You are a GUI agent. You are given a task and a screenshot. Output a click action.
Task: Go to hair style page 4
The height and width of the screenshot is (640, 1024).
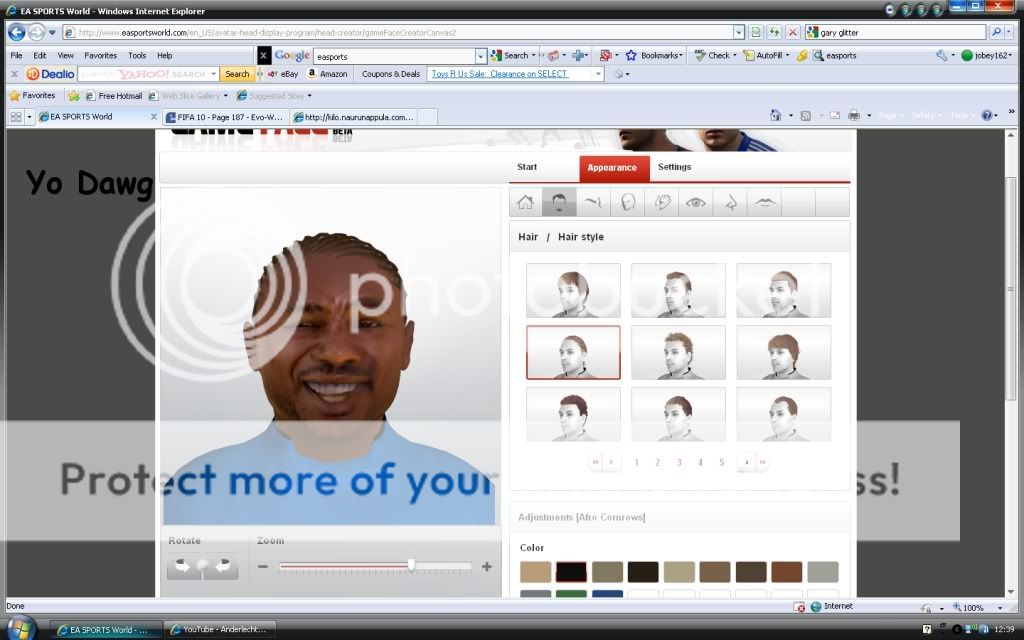pyautogui.click(x=700, y=462)
